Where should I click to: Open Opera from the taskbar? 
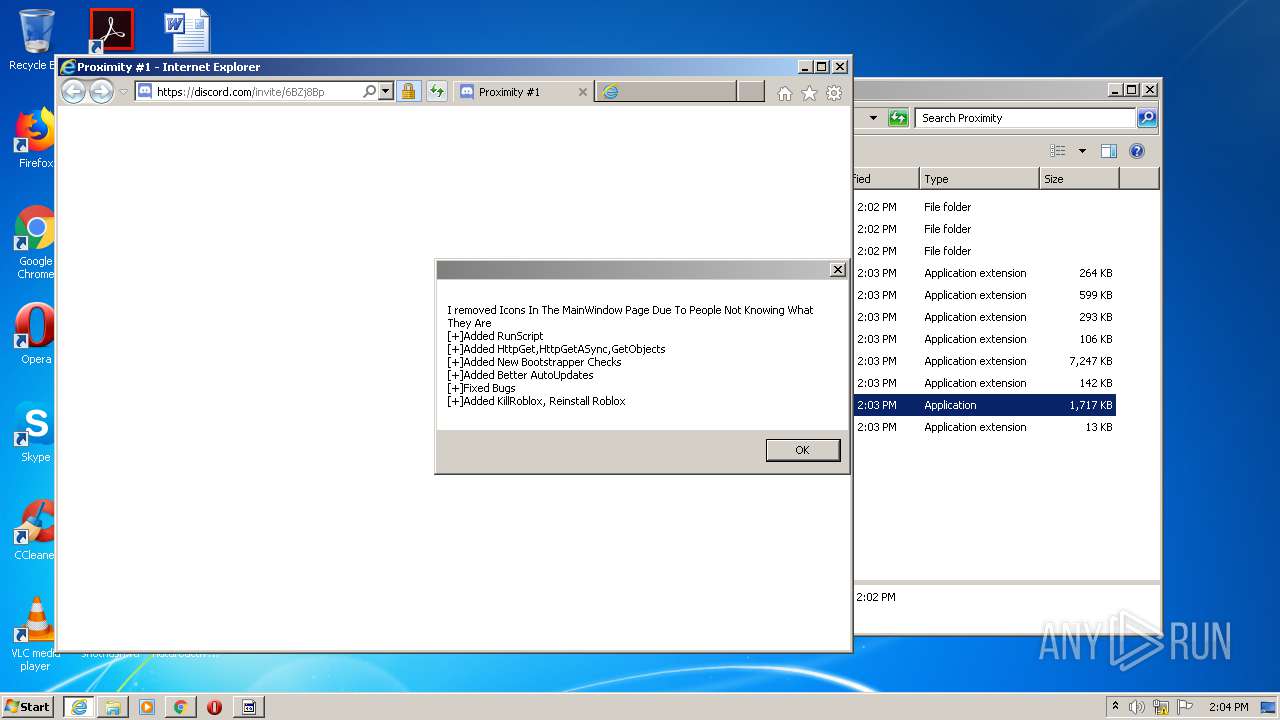tap(214, 706)
